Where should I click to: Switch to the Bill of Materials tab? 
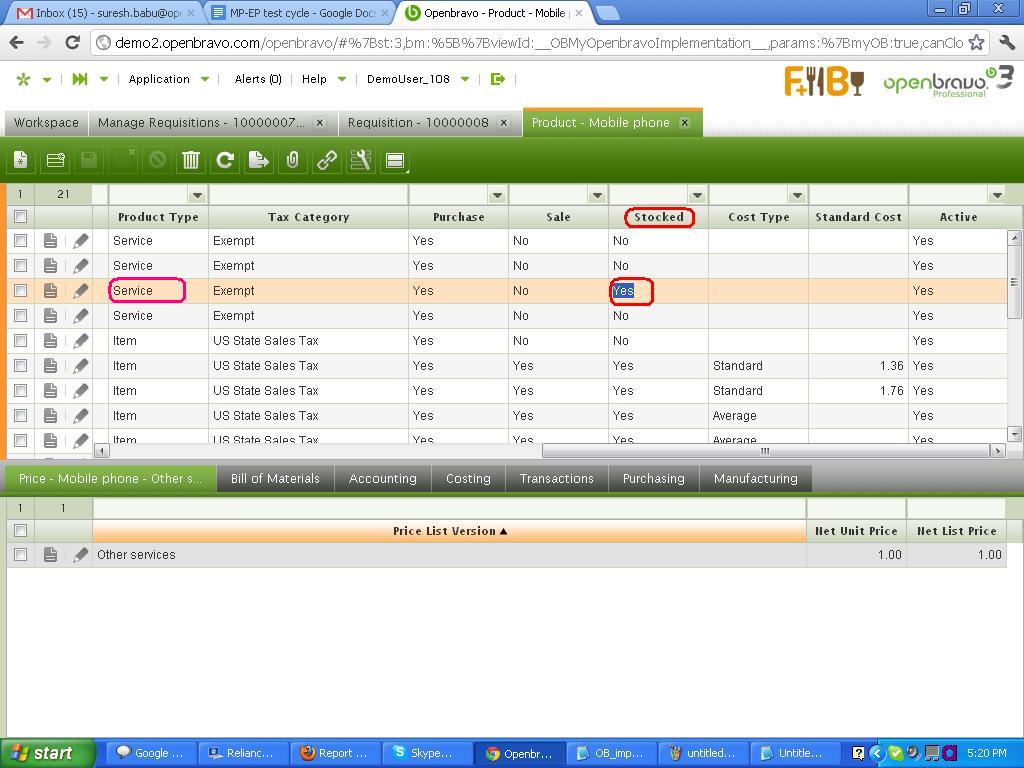point(275,479)
